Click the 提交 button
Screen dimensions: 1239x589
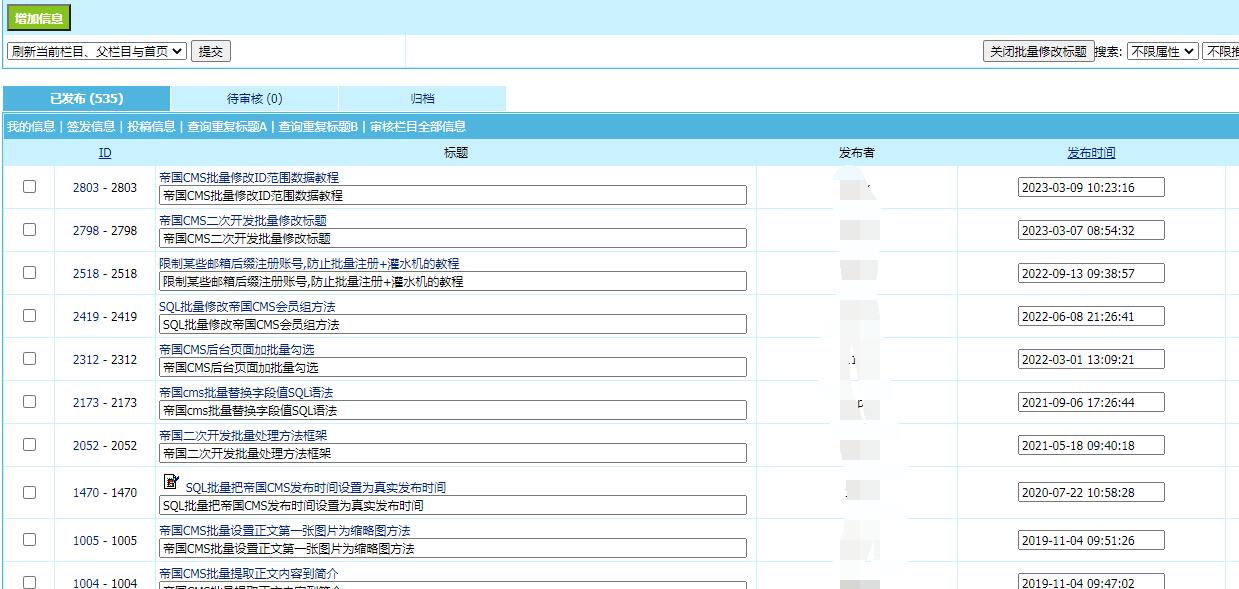click(x=211, y=51)
